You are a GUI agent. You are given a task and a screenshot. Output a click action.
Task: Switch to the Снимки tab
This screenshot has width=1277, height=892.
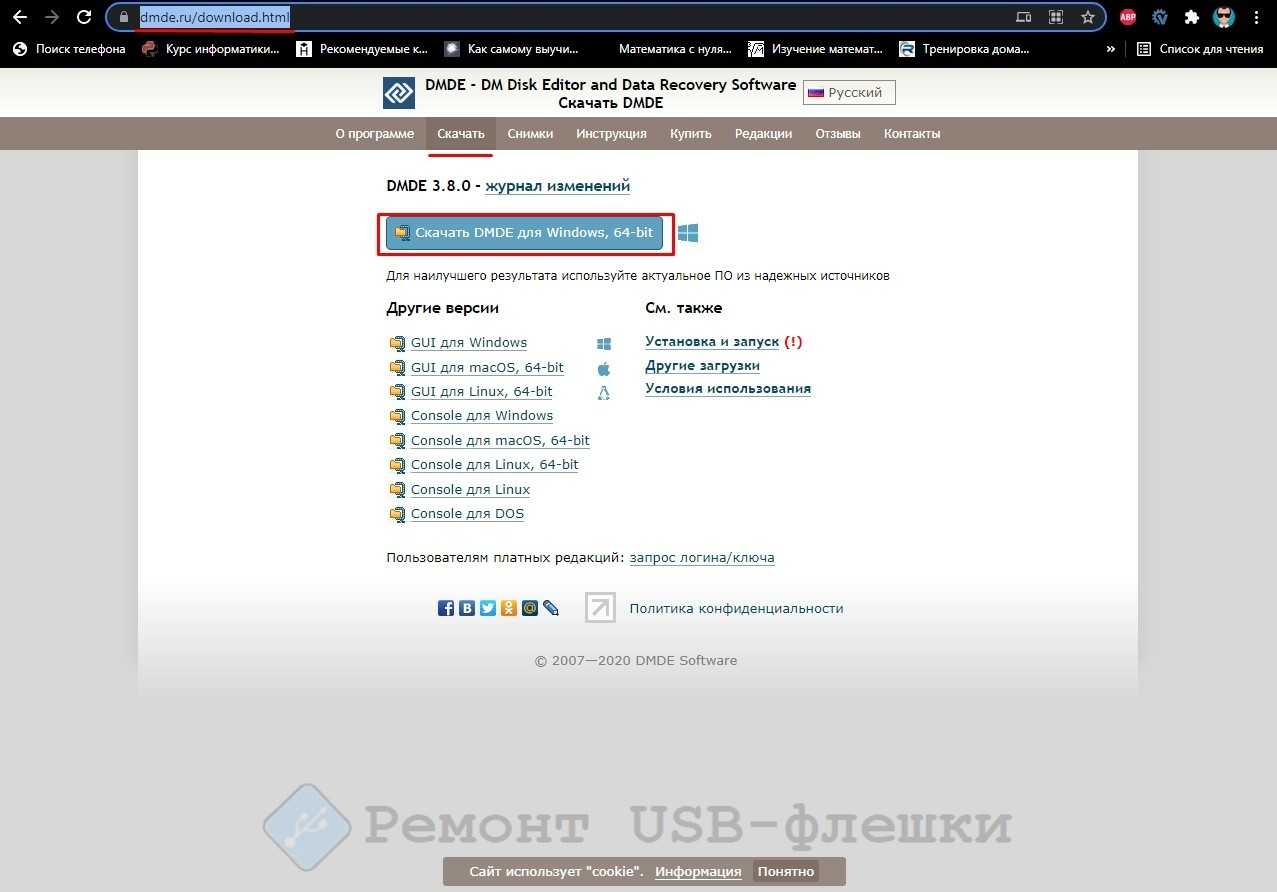(531, 133)
